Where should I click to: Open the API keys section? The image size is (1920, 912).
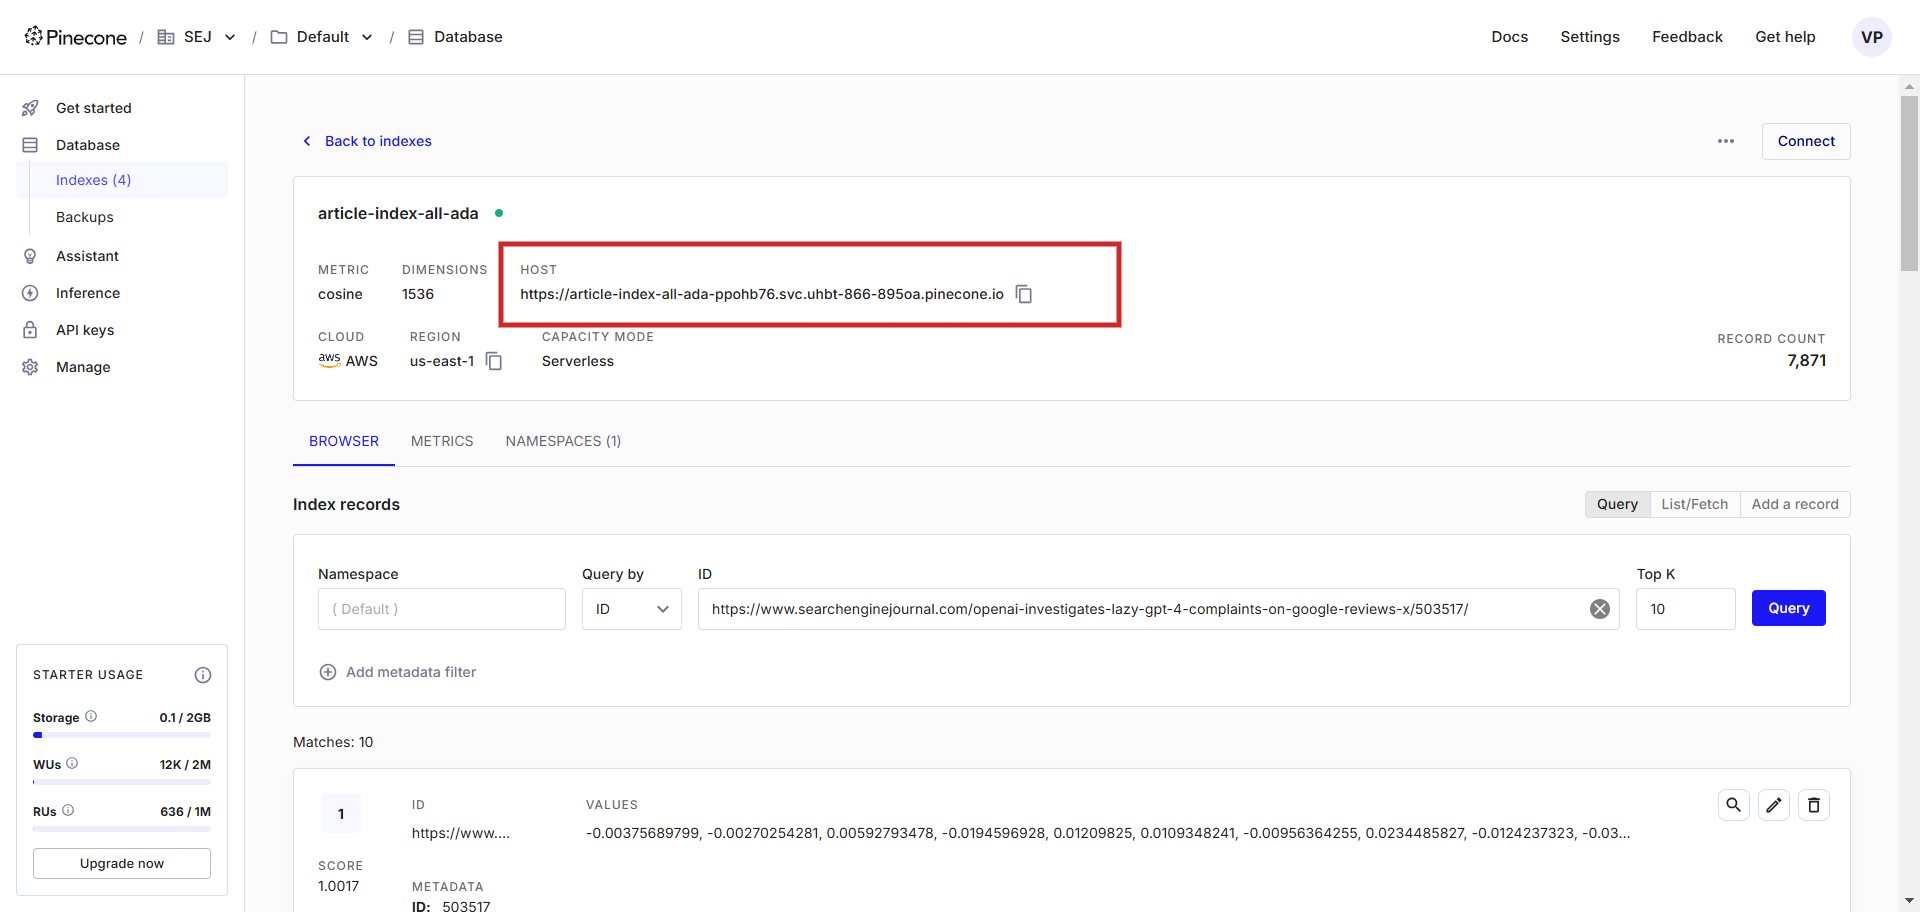pyautogui.click(x=84, y=329)
